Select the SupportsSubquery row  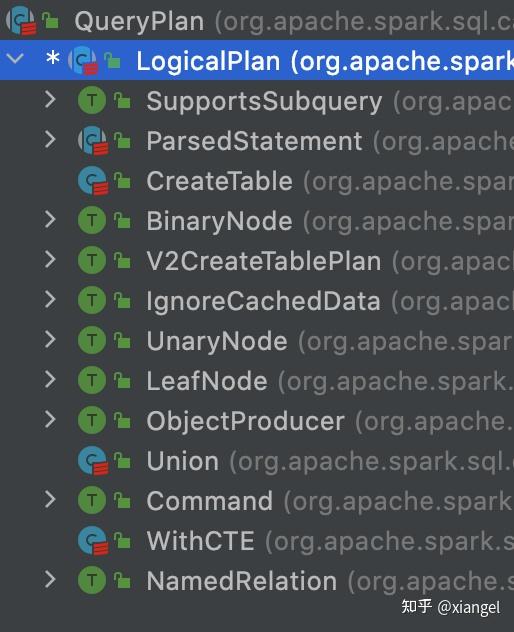[x=257, y=100]
